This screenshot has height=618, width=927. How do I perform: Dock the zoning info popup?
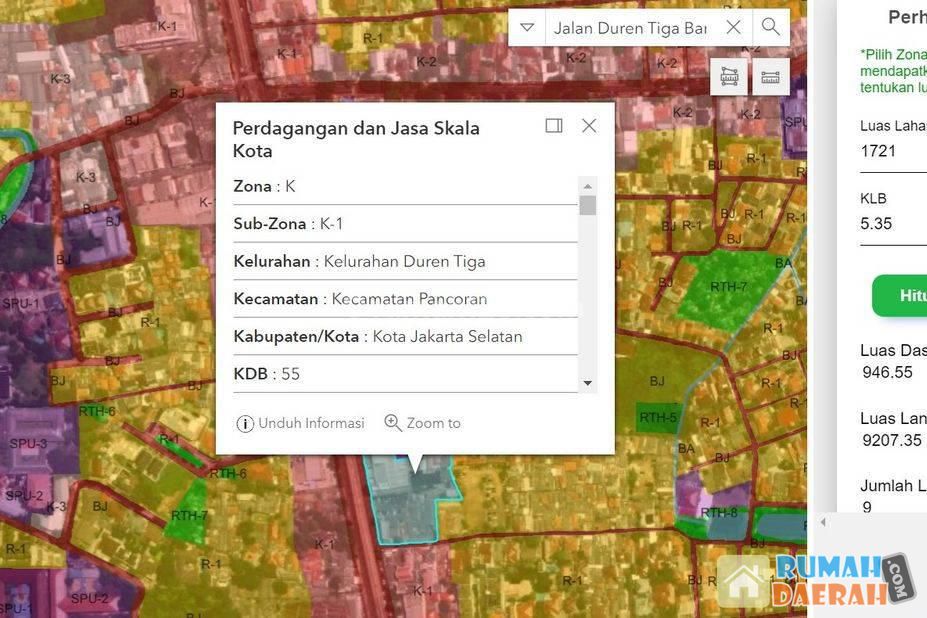coord(554,125)
